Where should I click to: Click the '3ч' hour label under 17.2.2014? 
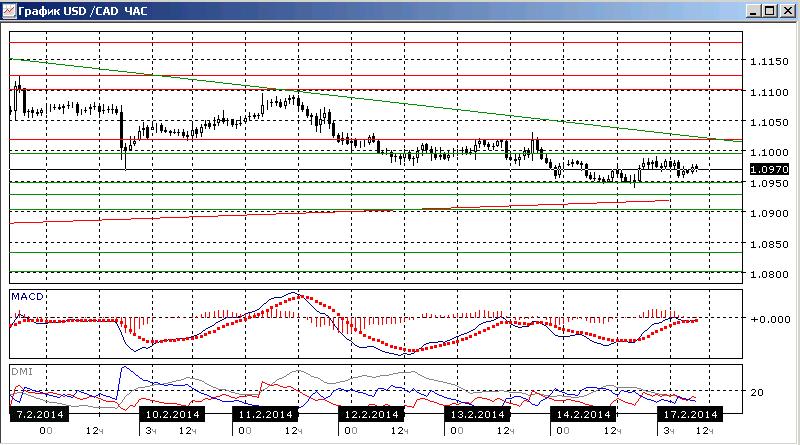coord(669,431)
